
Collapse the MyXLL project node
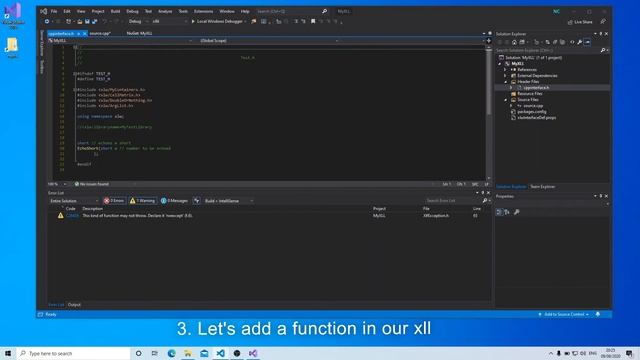tap(500, 64)
